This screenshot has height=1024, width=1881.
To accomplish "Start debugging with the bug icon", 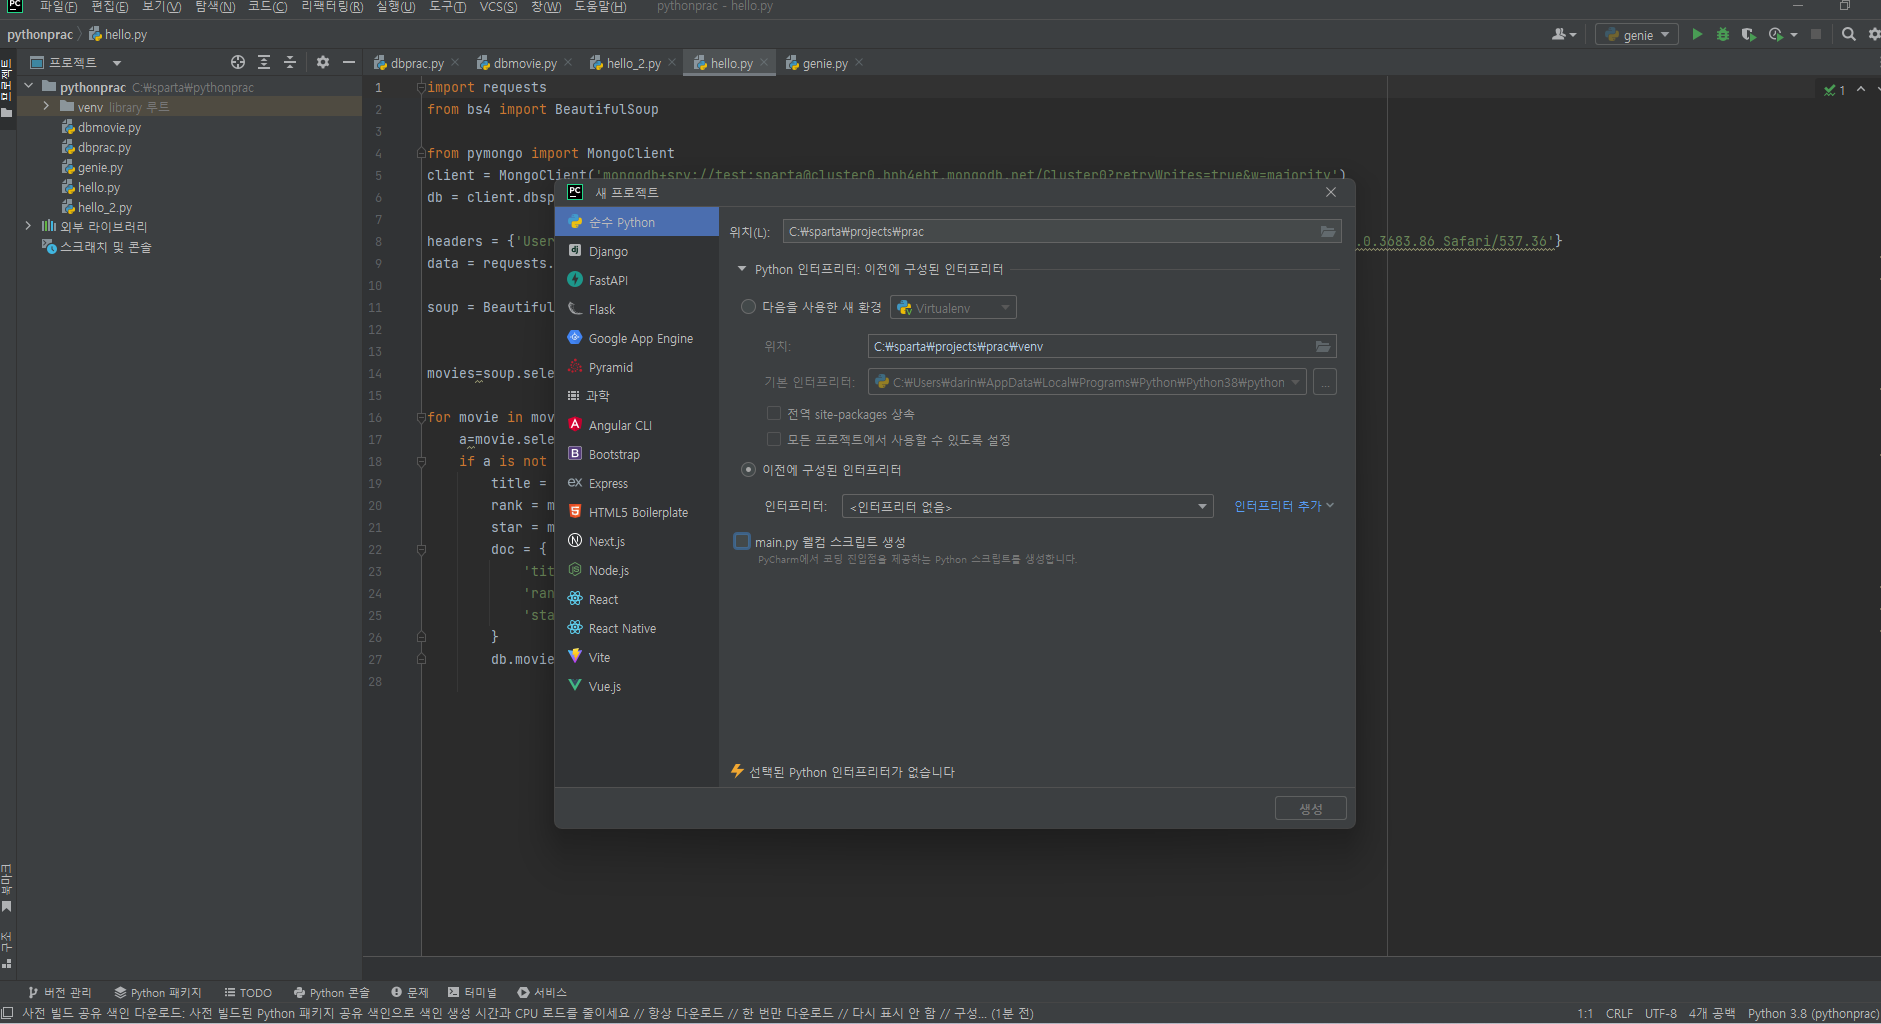I will [1722, 34].
